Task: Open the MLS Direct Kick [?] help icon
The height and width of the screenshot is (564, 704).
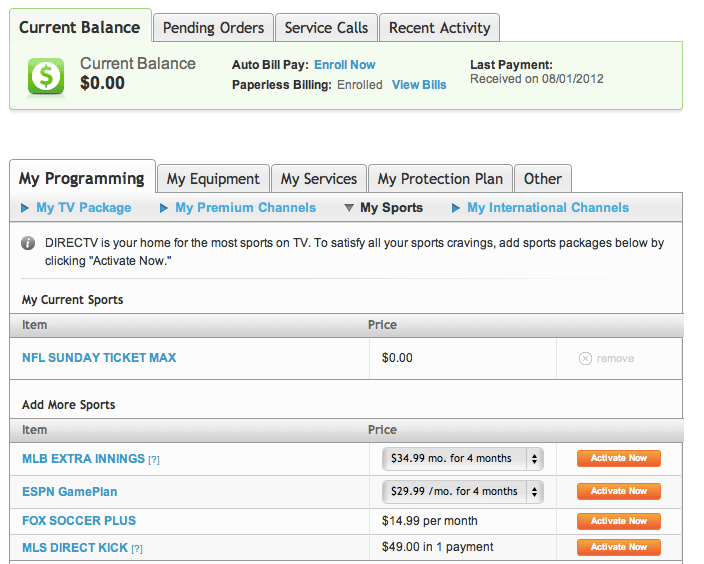Action: (x=137, y=549)
